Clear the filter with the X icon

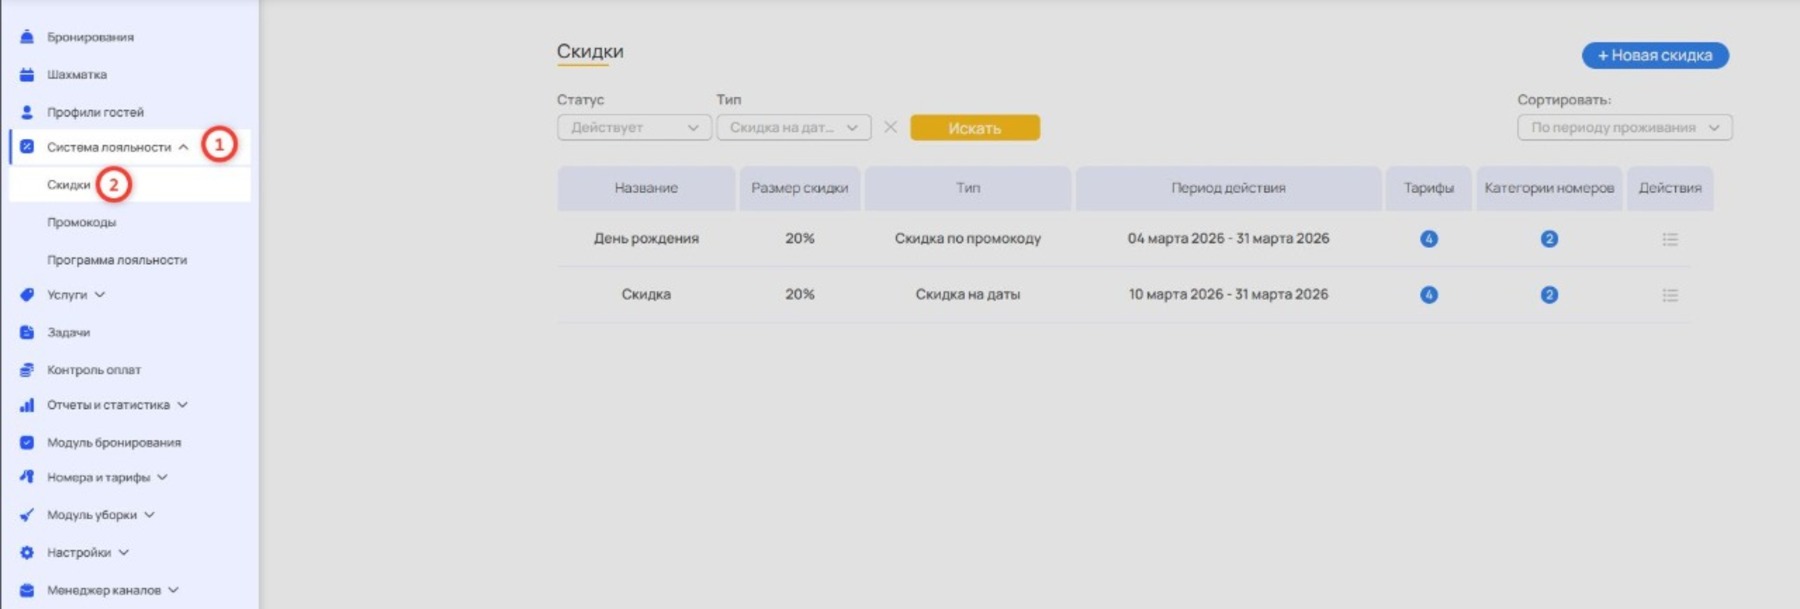(890, 127)
